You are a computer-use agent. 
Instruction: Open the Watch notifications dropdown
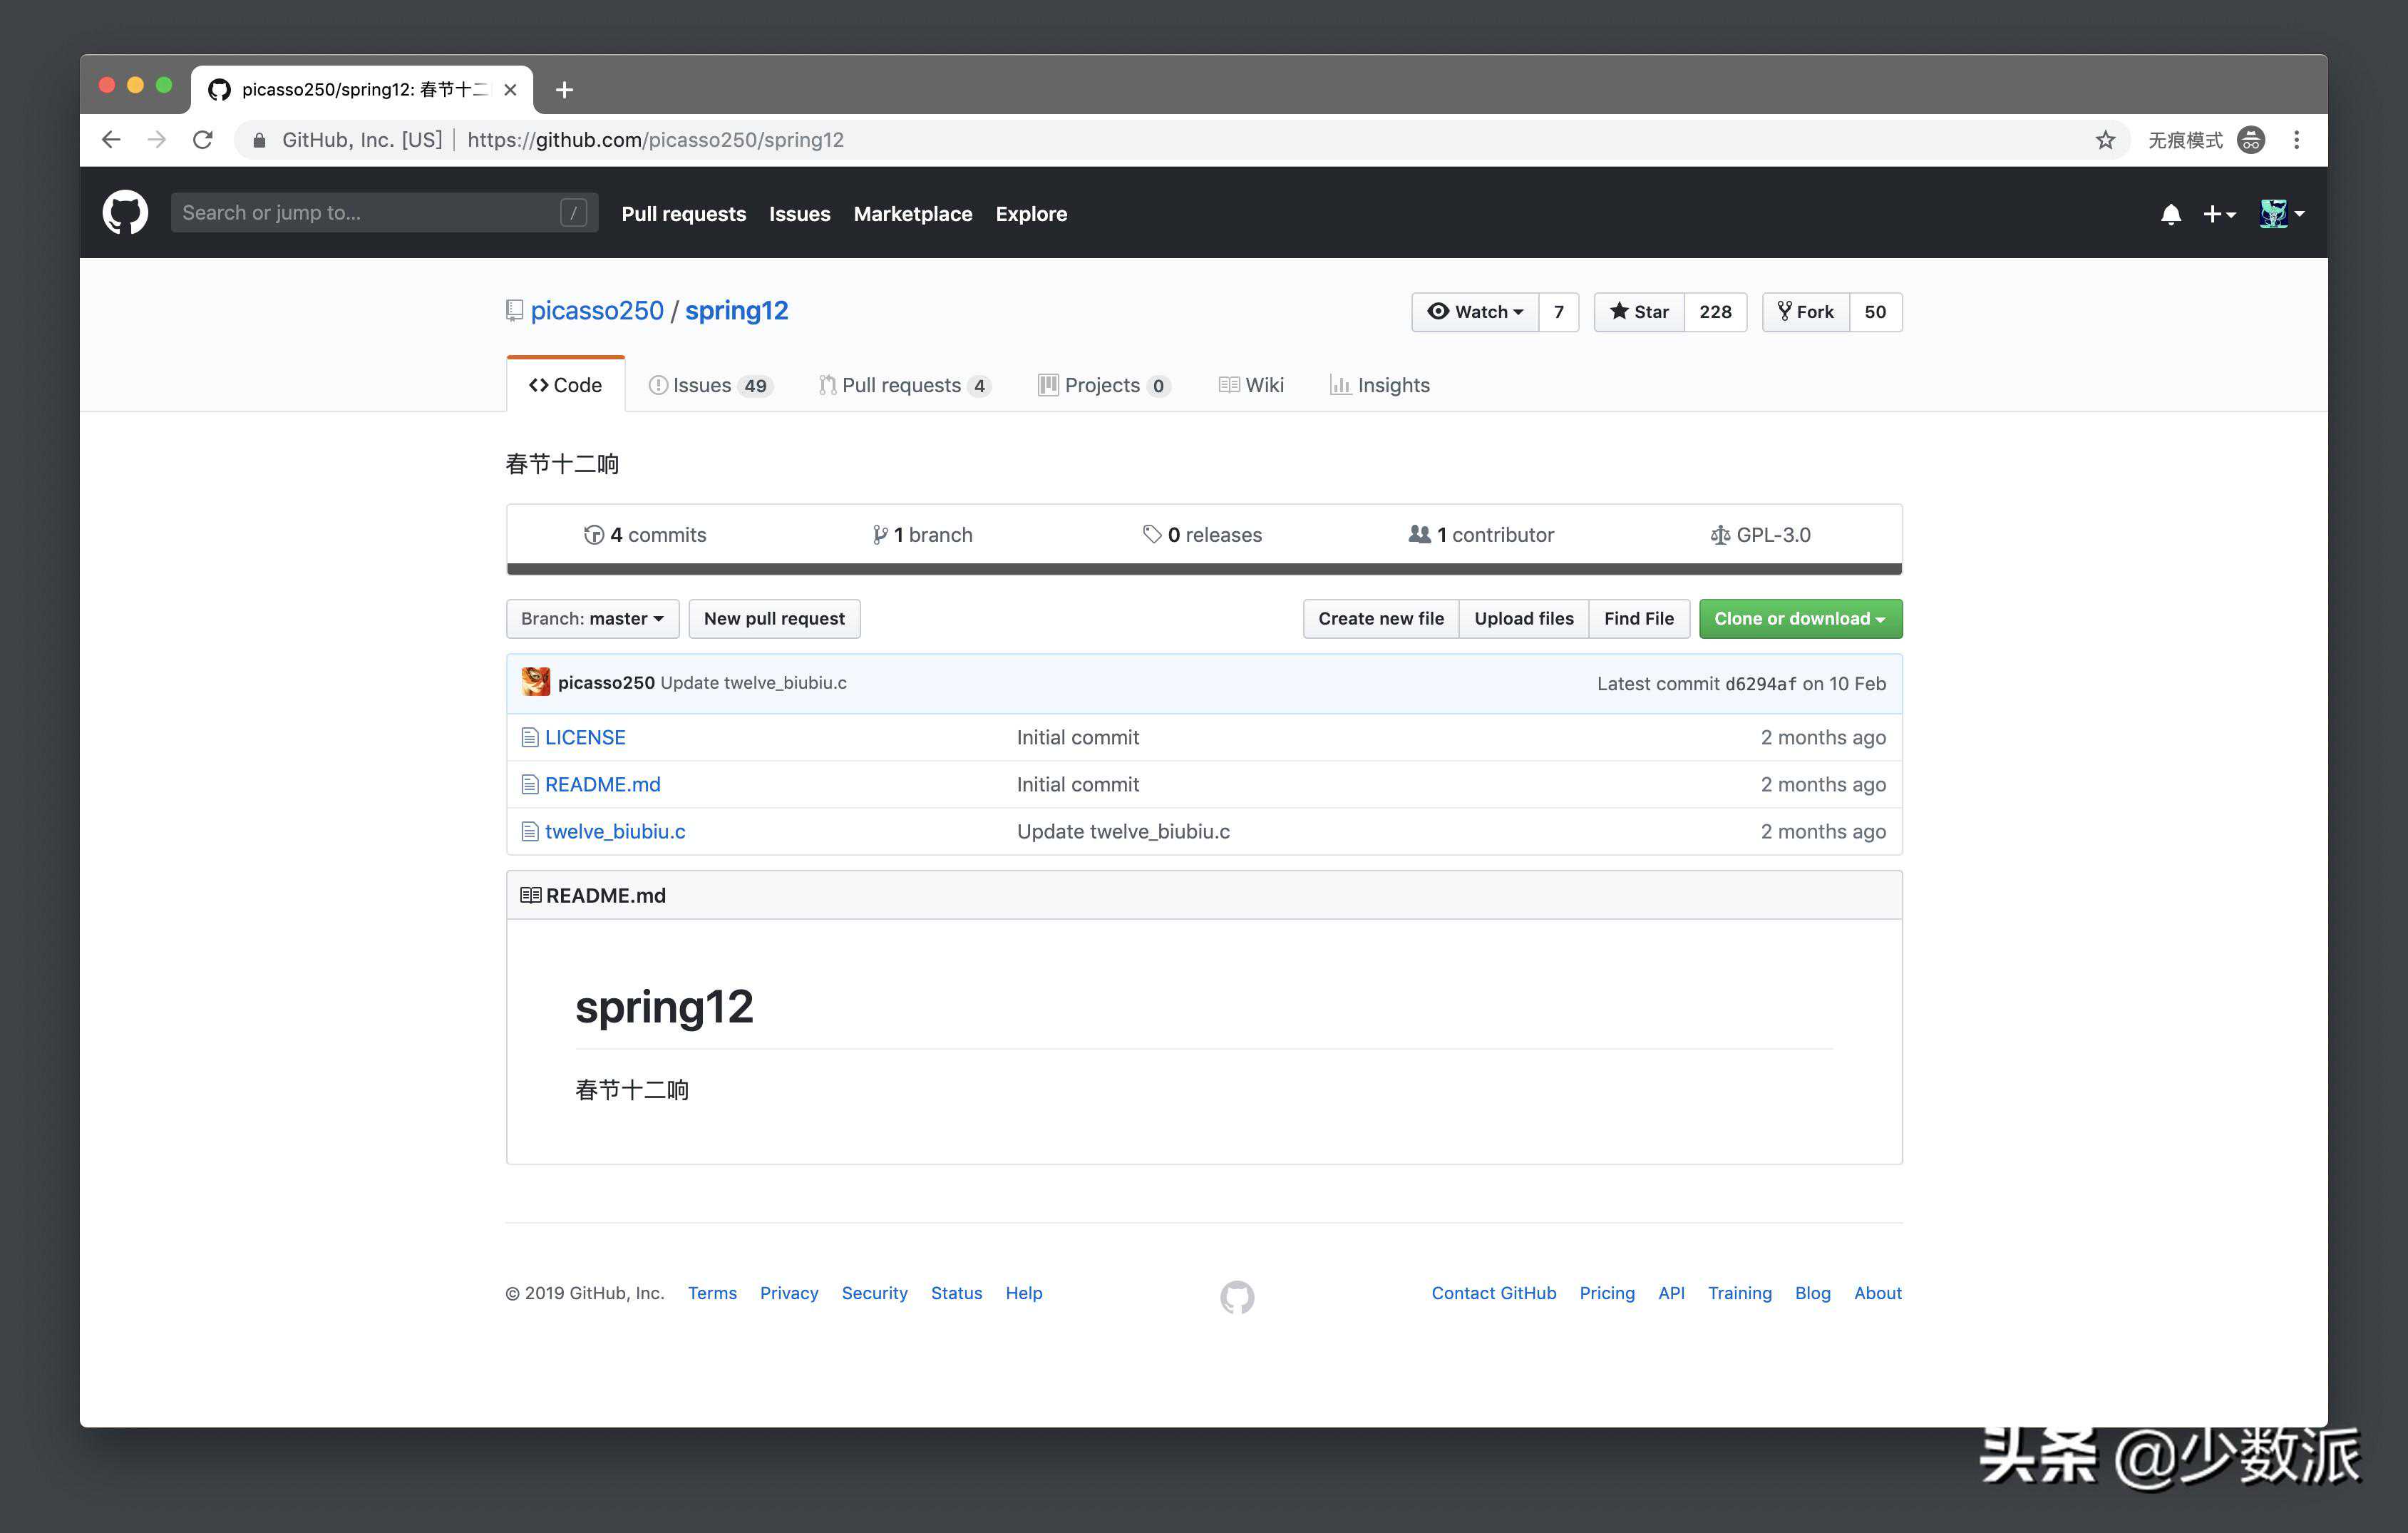[x=1475, y=312]
